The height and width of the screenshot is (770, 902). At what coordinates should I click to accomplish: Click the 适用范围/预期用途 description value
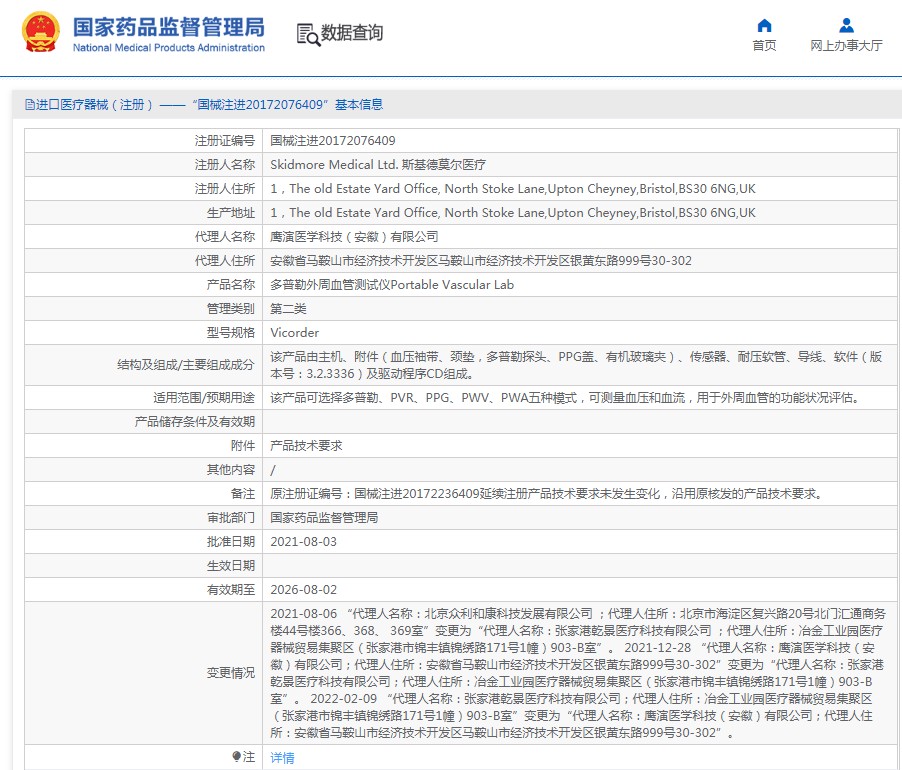click(x=566, y=398)
